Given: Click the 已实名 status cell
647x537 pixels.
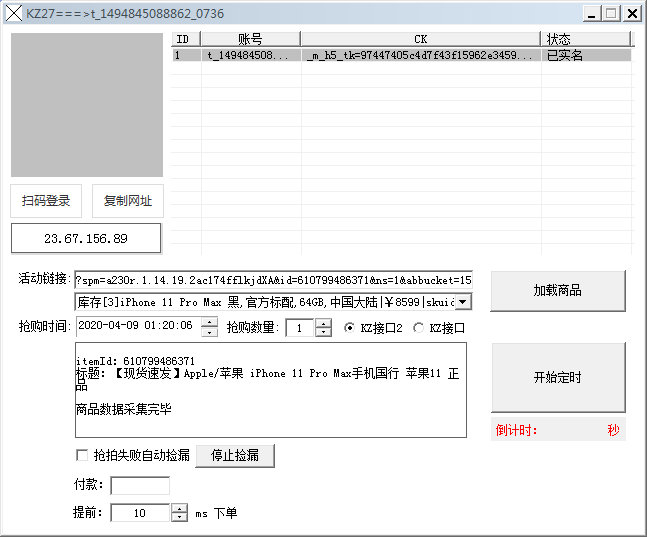Looking at the screenshot, I should coord(586,55).
